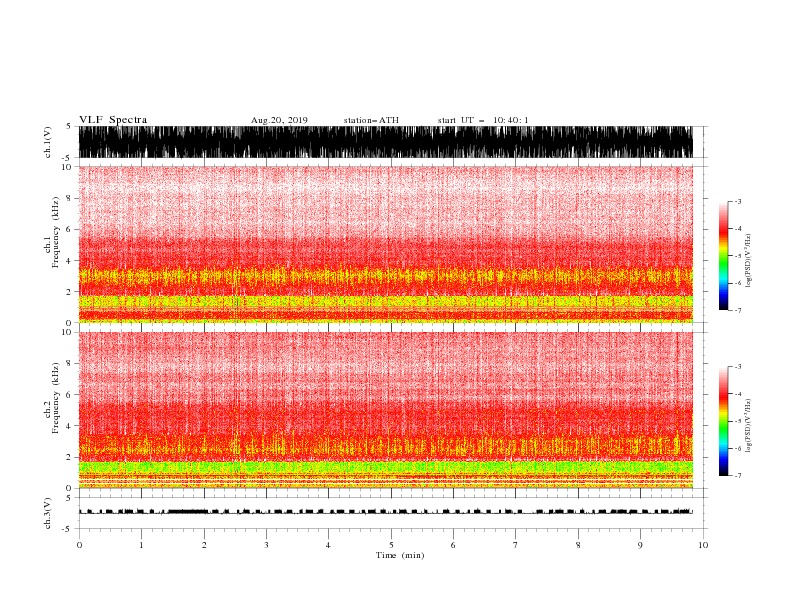792x612 pixels.
Task: Click the "ch.1(V)" axis label
Action: tap(48, 142)
